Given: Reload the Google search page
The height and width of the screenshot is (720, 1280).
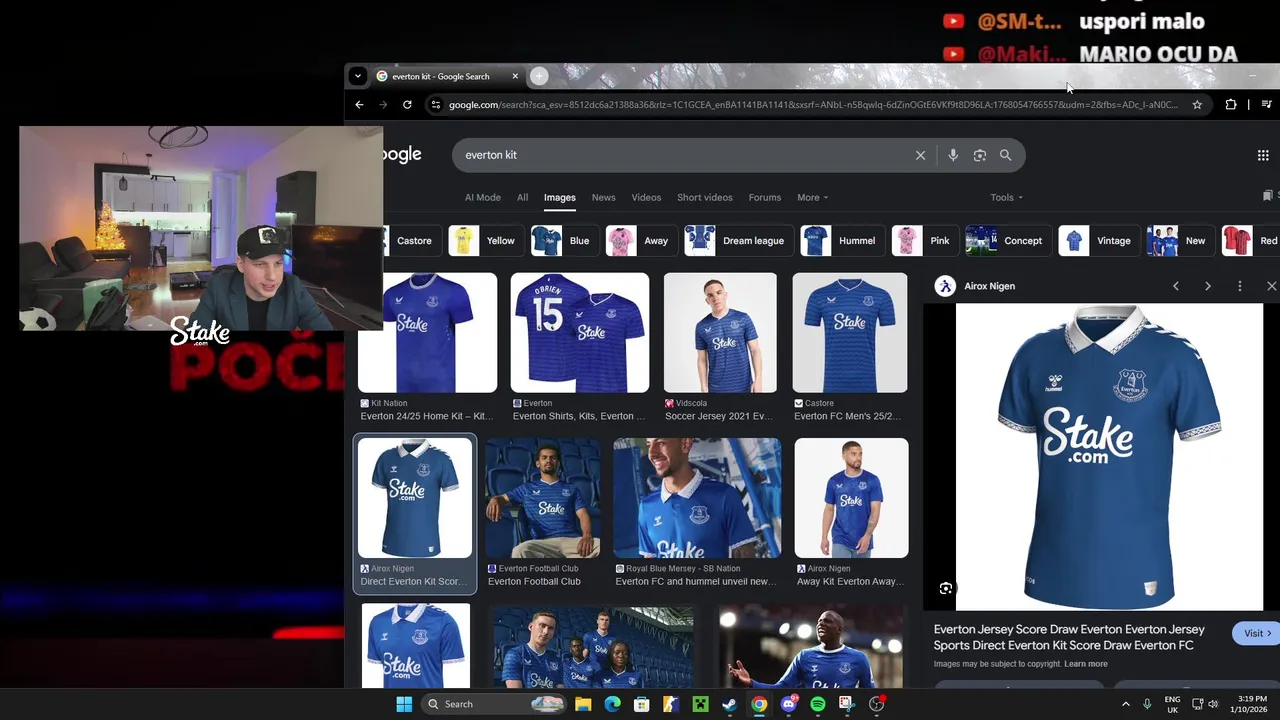Looking at the screenshot, I should pos(407,104).
